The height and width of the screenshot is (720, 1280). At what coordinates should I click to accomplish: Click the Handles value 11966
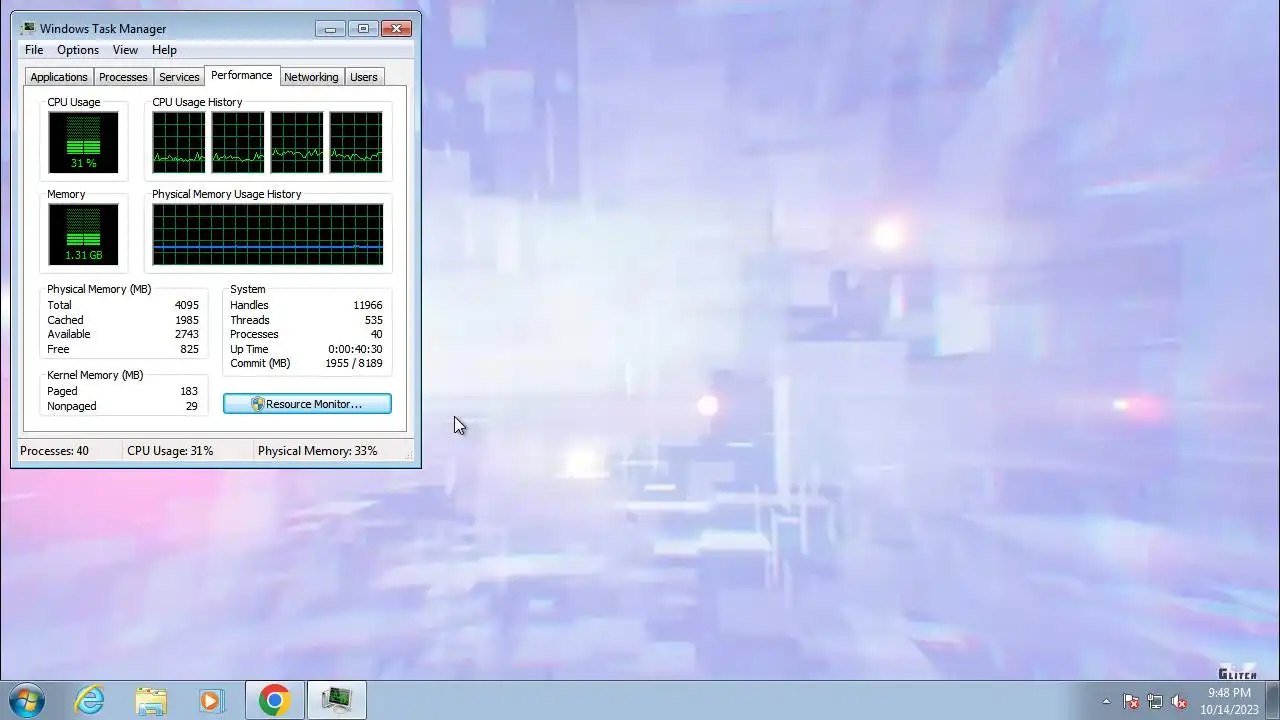(x=367, y=305)
